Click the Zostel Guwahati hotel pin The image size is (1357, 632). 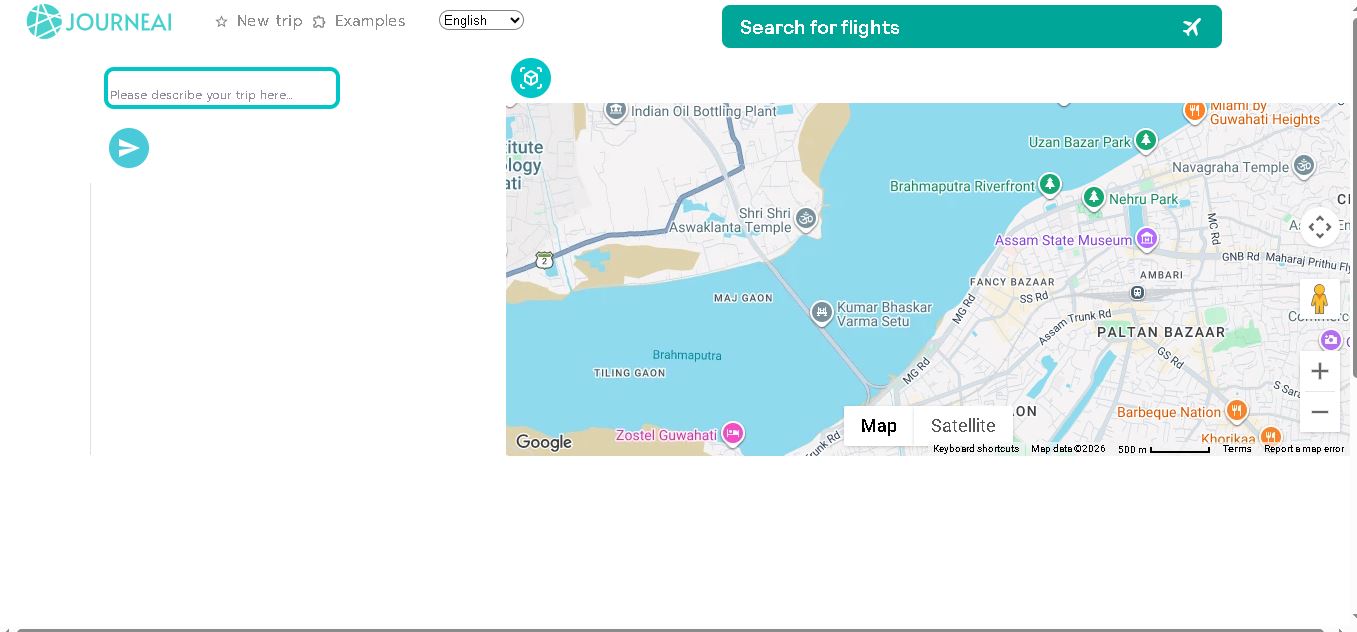click(733, 434)
